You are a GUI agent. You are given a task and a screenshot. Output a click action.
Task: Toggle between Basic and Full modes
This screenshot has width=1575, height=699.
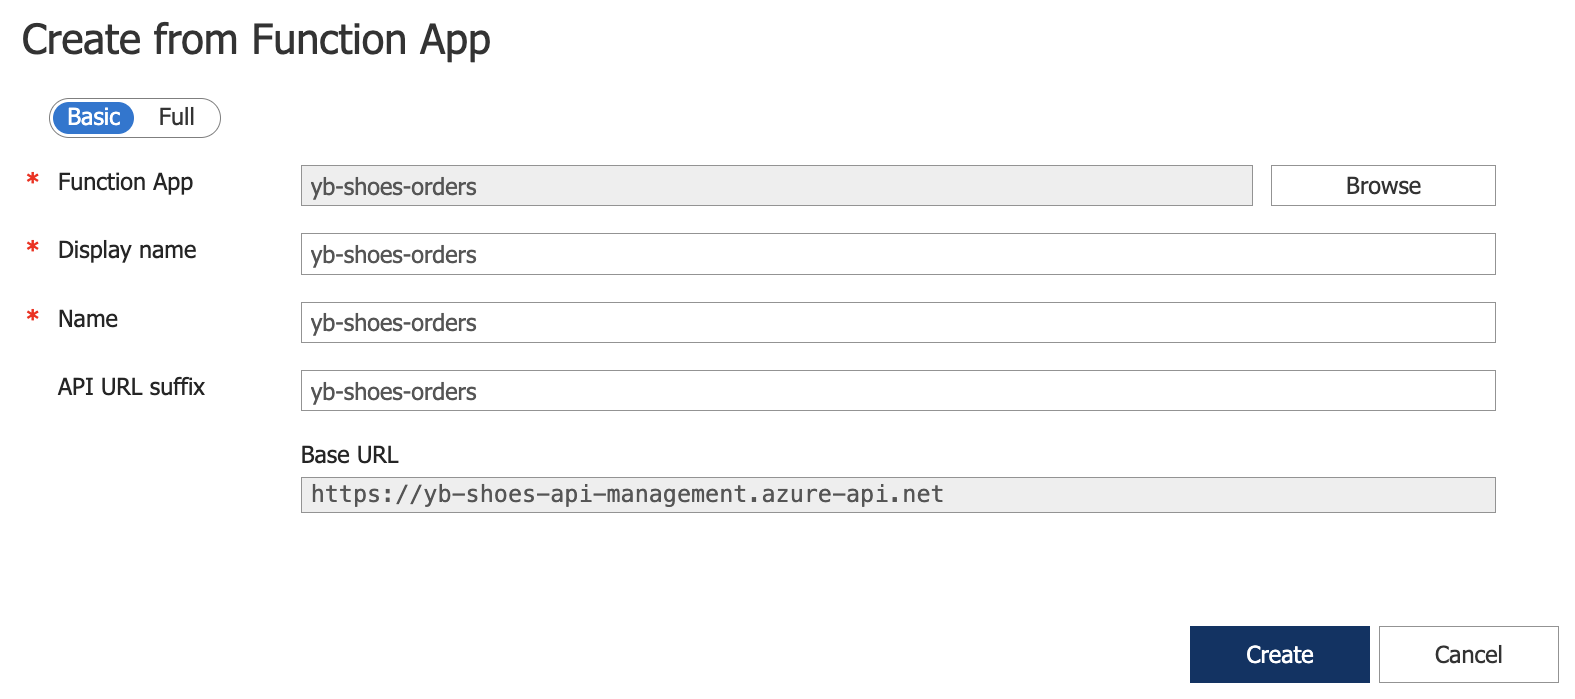pos(135,117)
